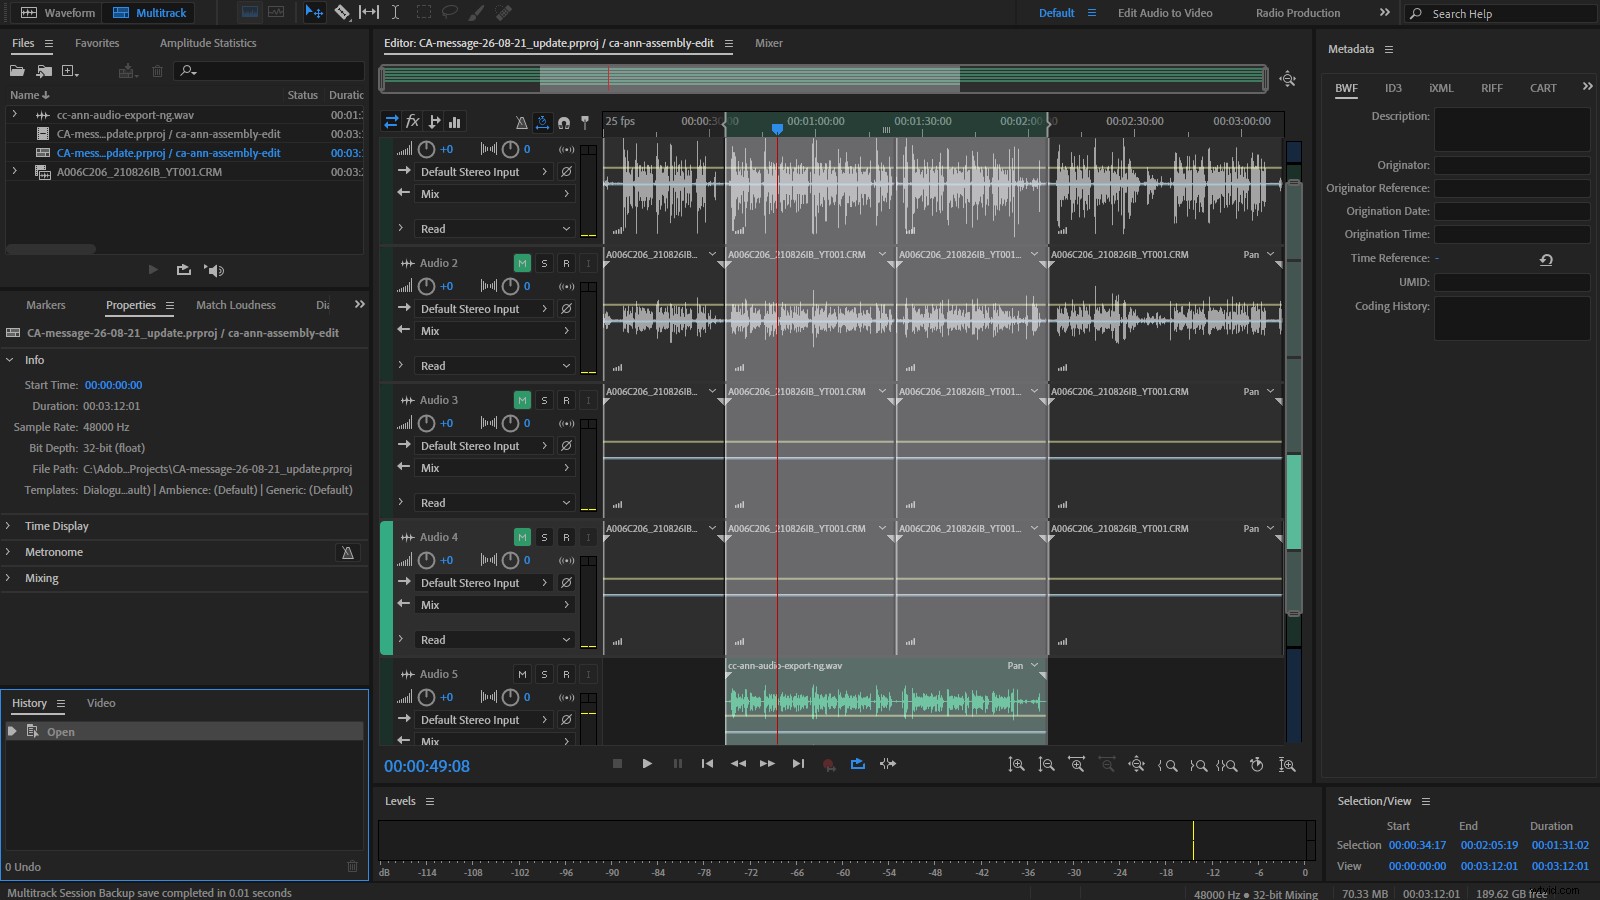The width and height of the screenshot is (1600, 900).
Task: Mute the Audio 2 track
Action: tap(521, 262)
